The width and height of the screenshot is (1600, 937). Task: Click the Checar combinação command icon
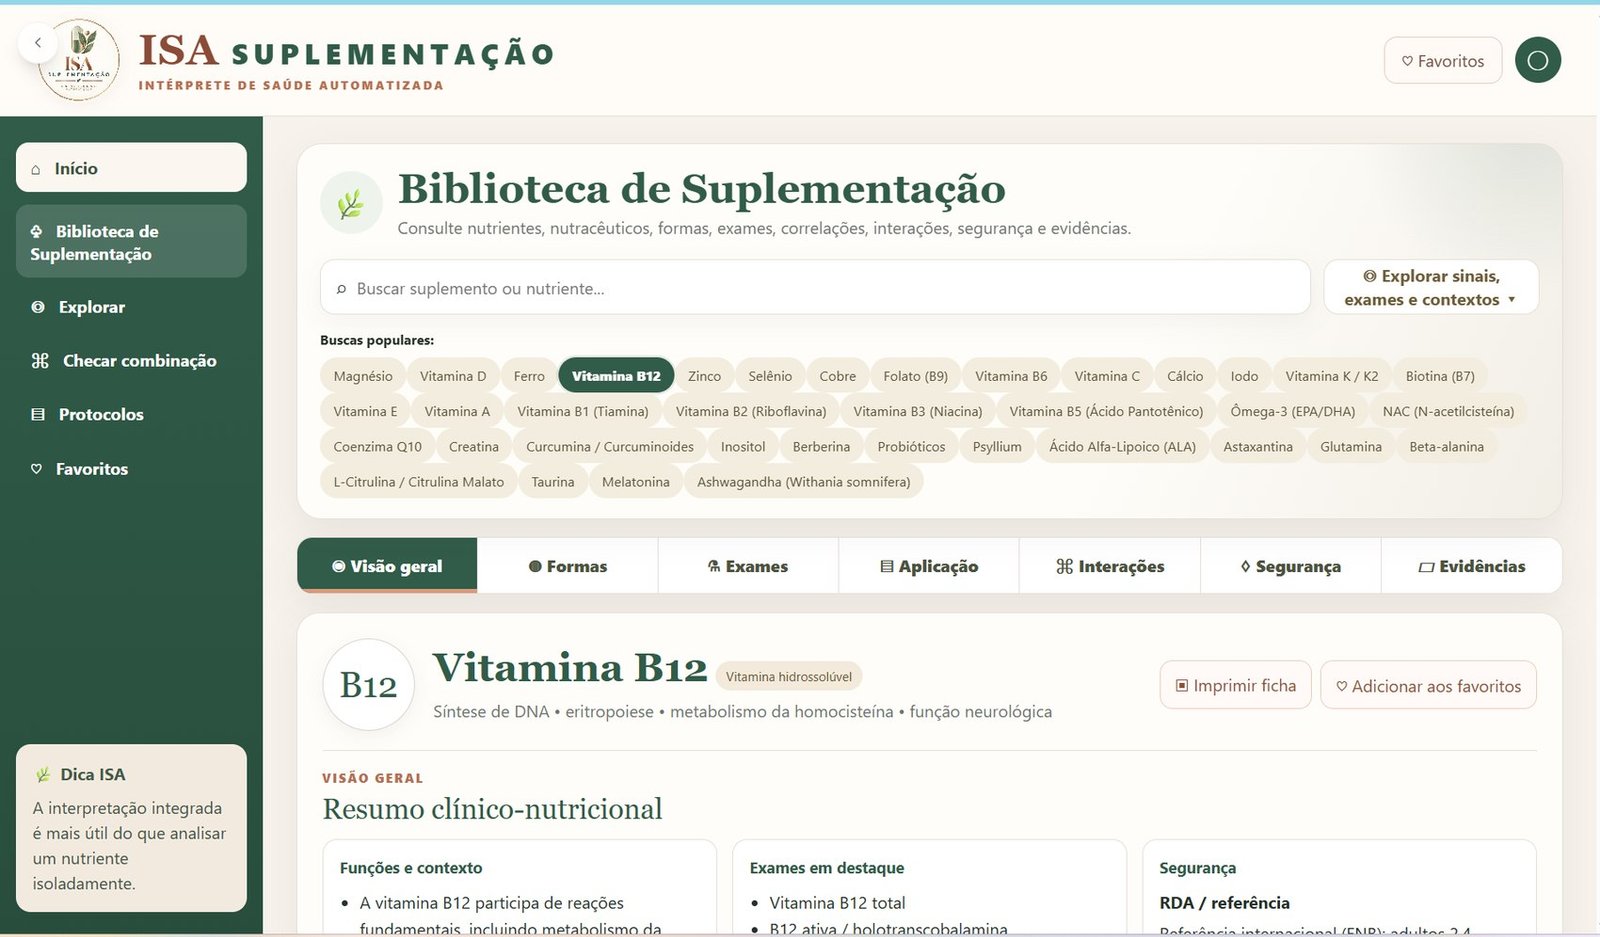[x=40, y=361]
